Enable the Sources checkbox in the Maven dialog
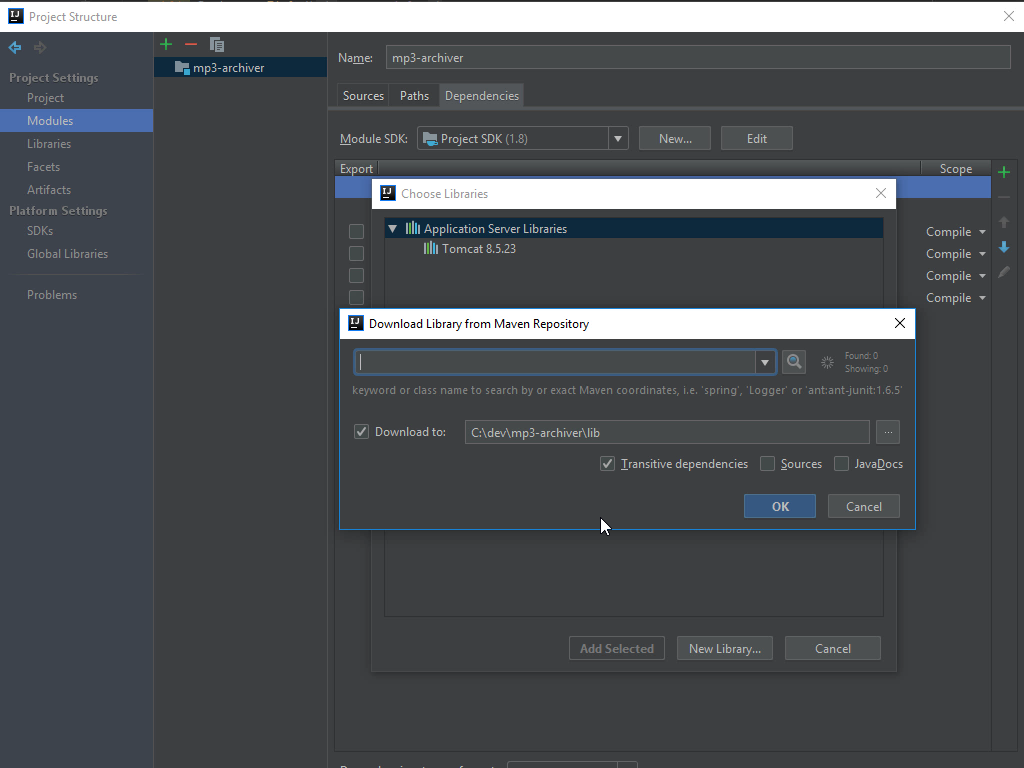 point(767,464)
